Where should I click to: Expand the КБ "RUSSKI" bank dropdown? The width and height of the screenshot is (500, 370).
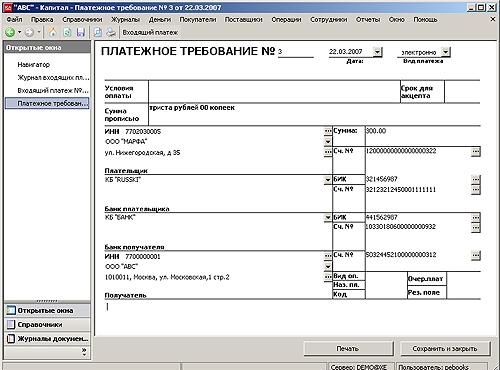point(328,180)
